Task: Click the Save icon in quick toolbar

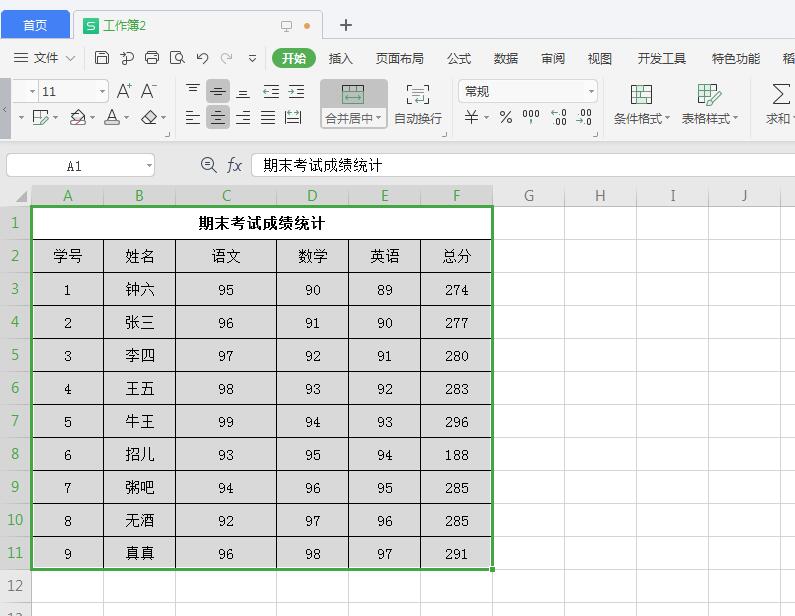Action: tap(101, 58)
